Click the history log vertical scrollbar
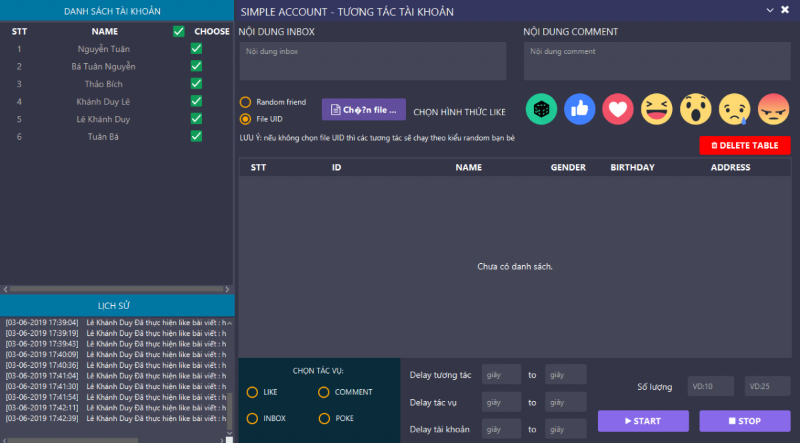 point(230,412)
